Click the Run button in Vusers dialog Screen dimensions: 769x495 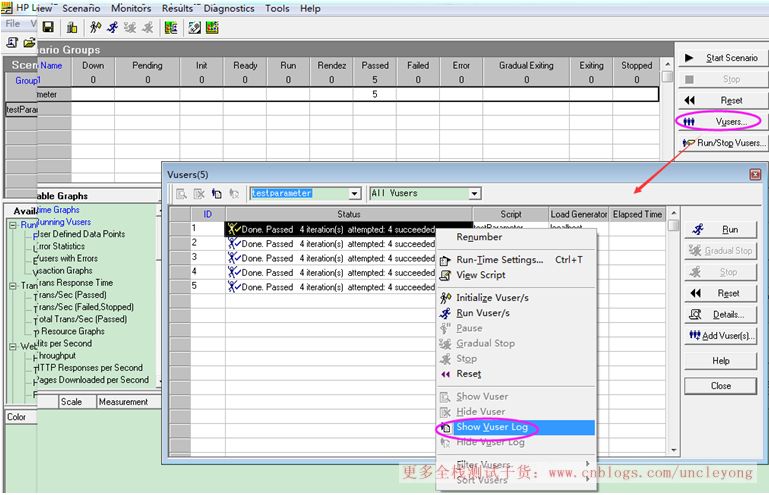pyautogui.click(x=720, y=230)
